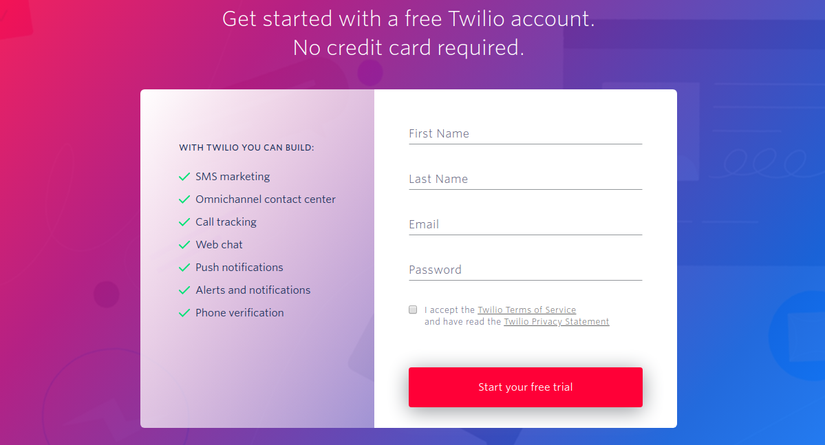The image size is (825, 445).
Task: Click the checkmark next to Omnichannel contact center
Action: (184, 200)
